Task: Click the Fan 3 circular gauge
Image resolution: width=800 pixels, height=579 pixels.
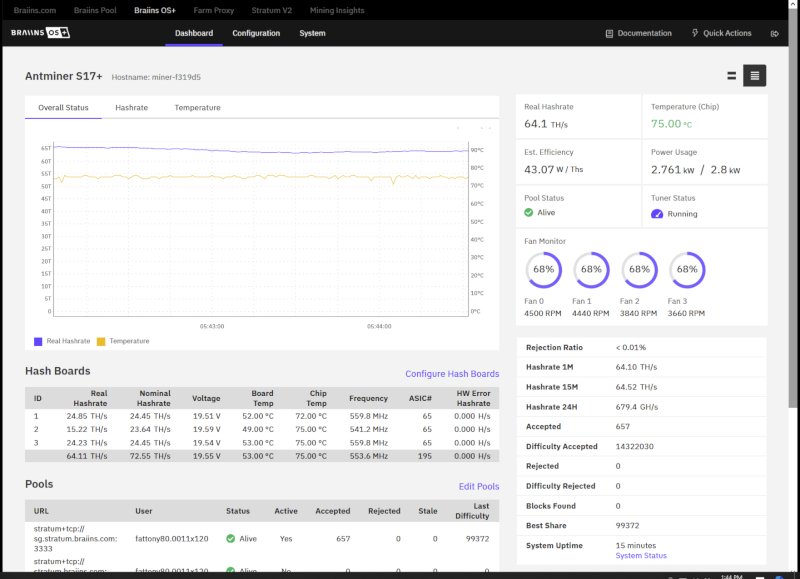Action: tap(687, 270)
